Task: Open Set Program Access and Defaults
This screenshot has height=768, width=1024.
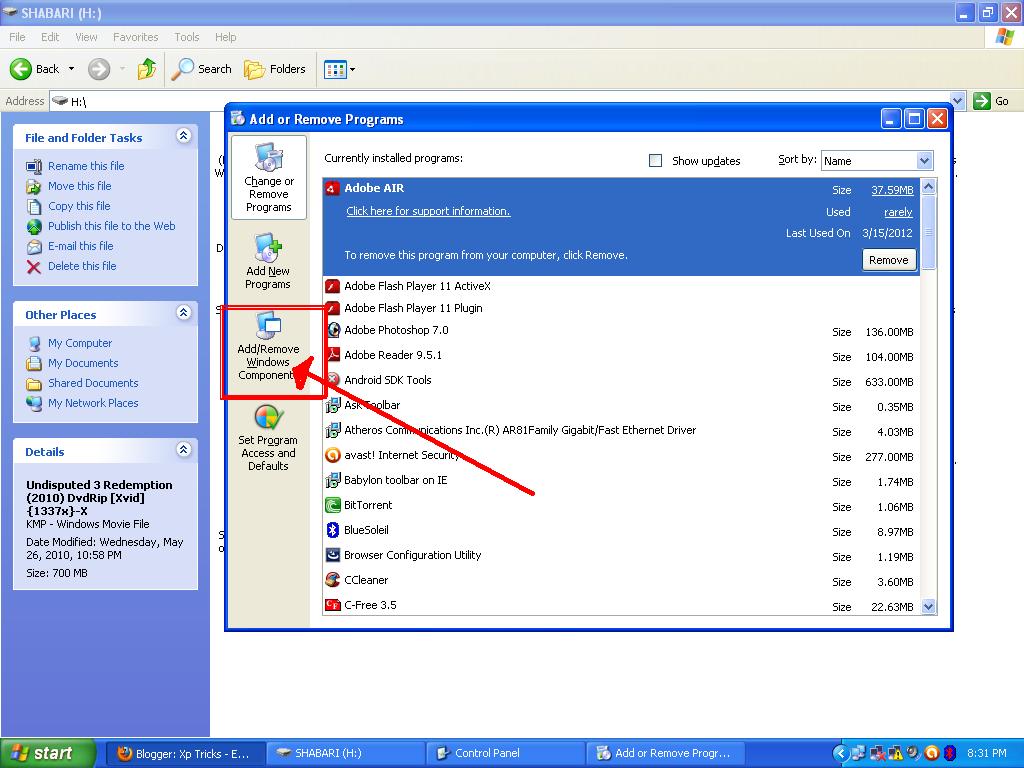Action: [268, 437]
